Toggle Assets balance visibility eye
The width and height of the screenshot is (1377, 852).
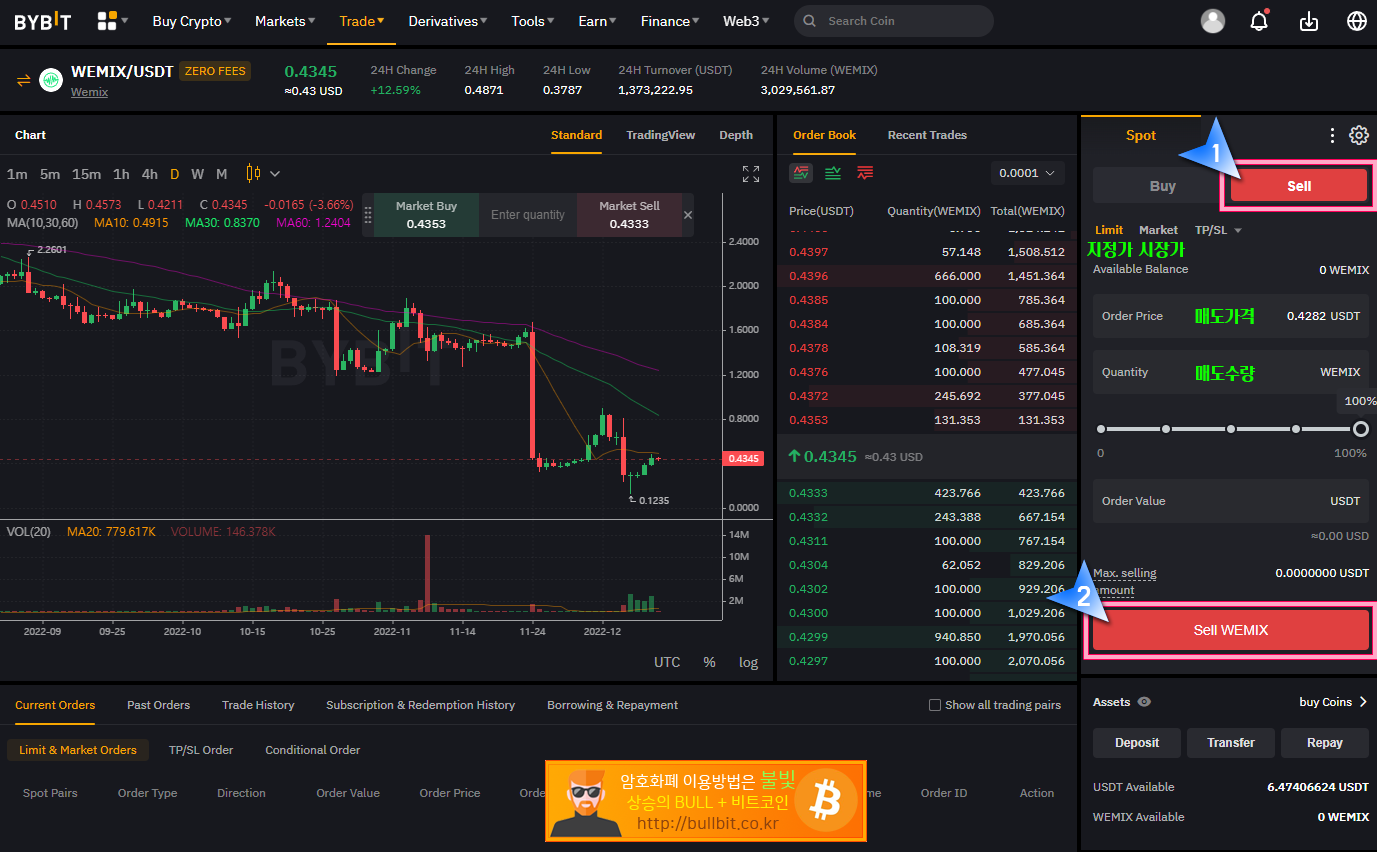[1144, 702]
